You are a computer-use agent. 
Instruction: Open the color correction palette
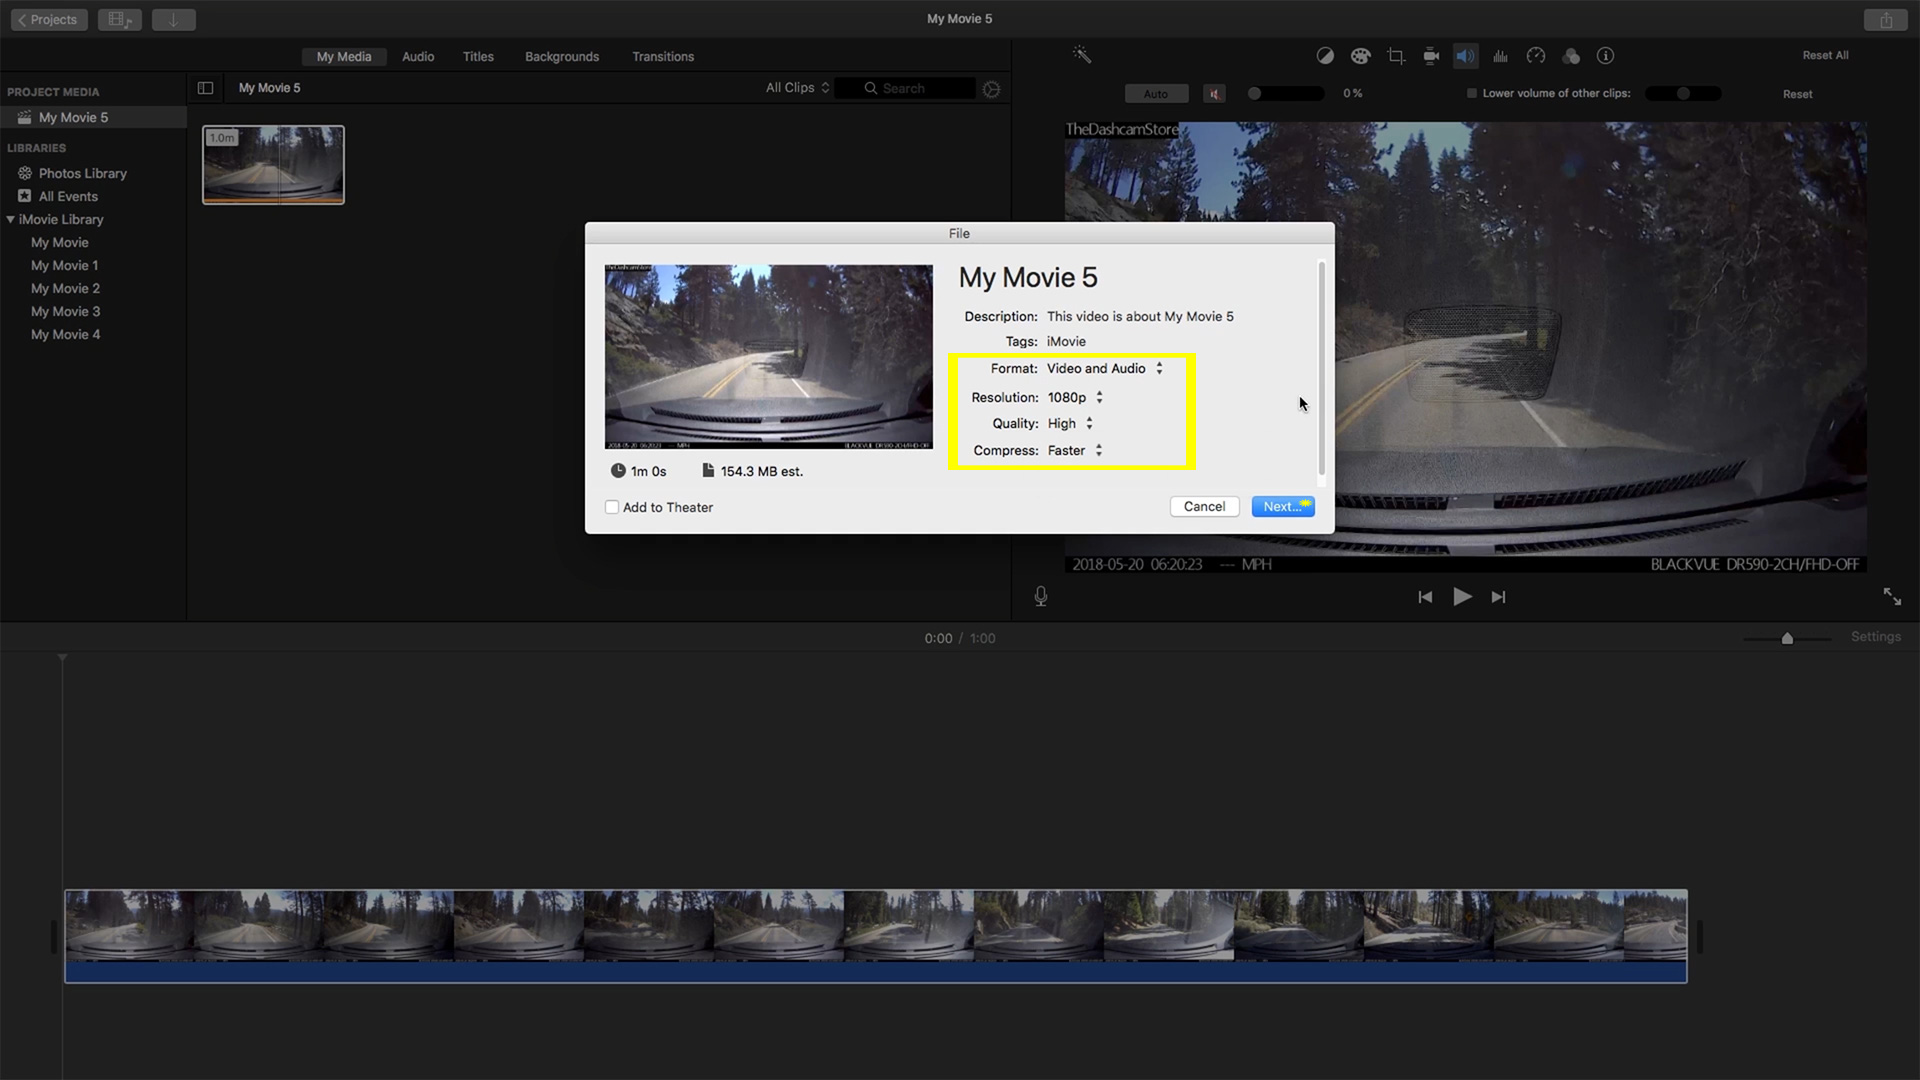point(1360,56)
